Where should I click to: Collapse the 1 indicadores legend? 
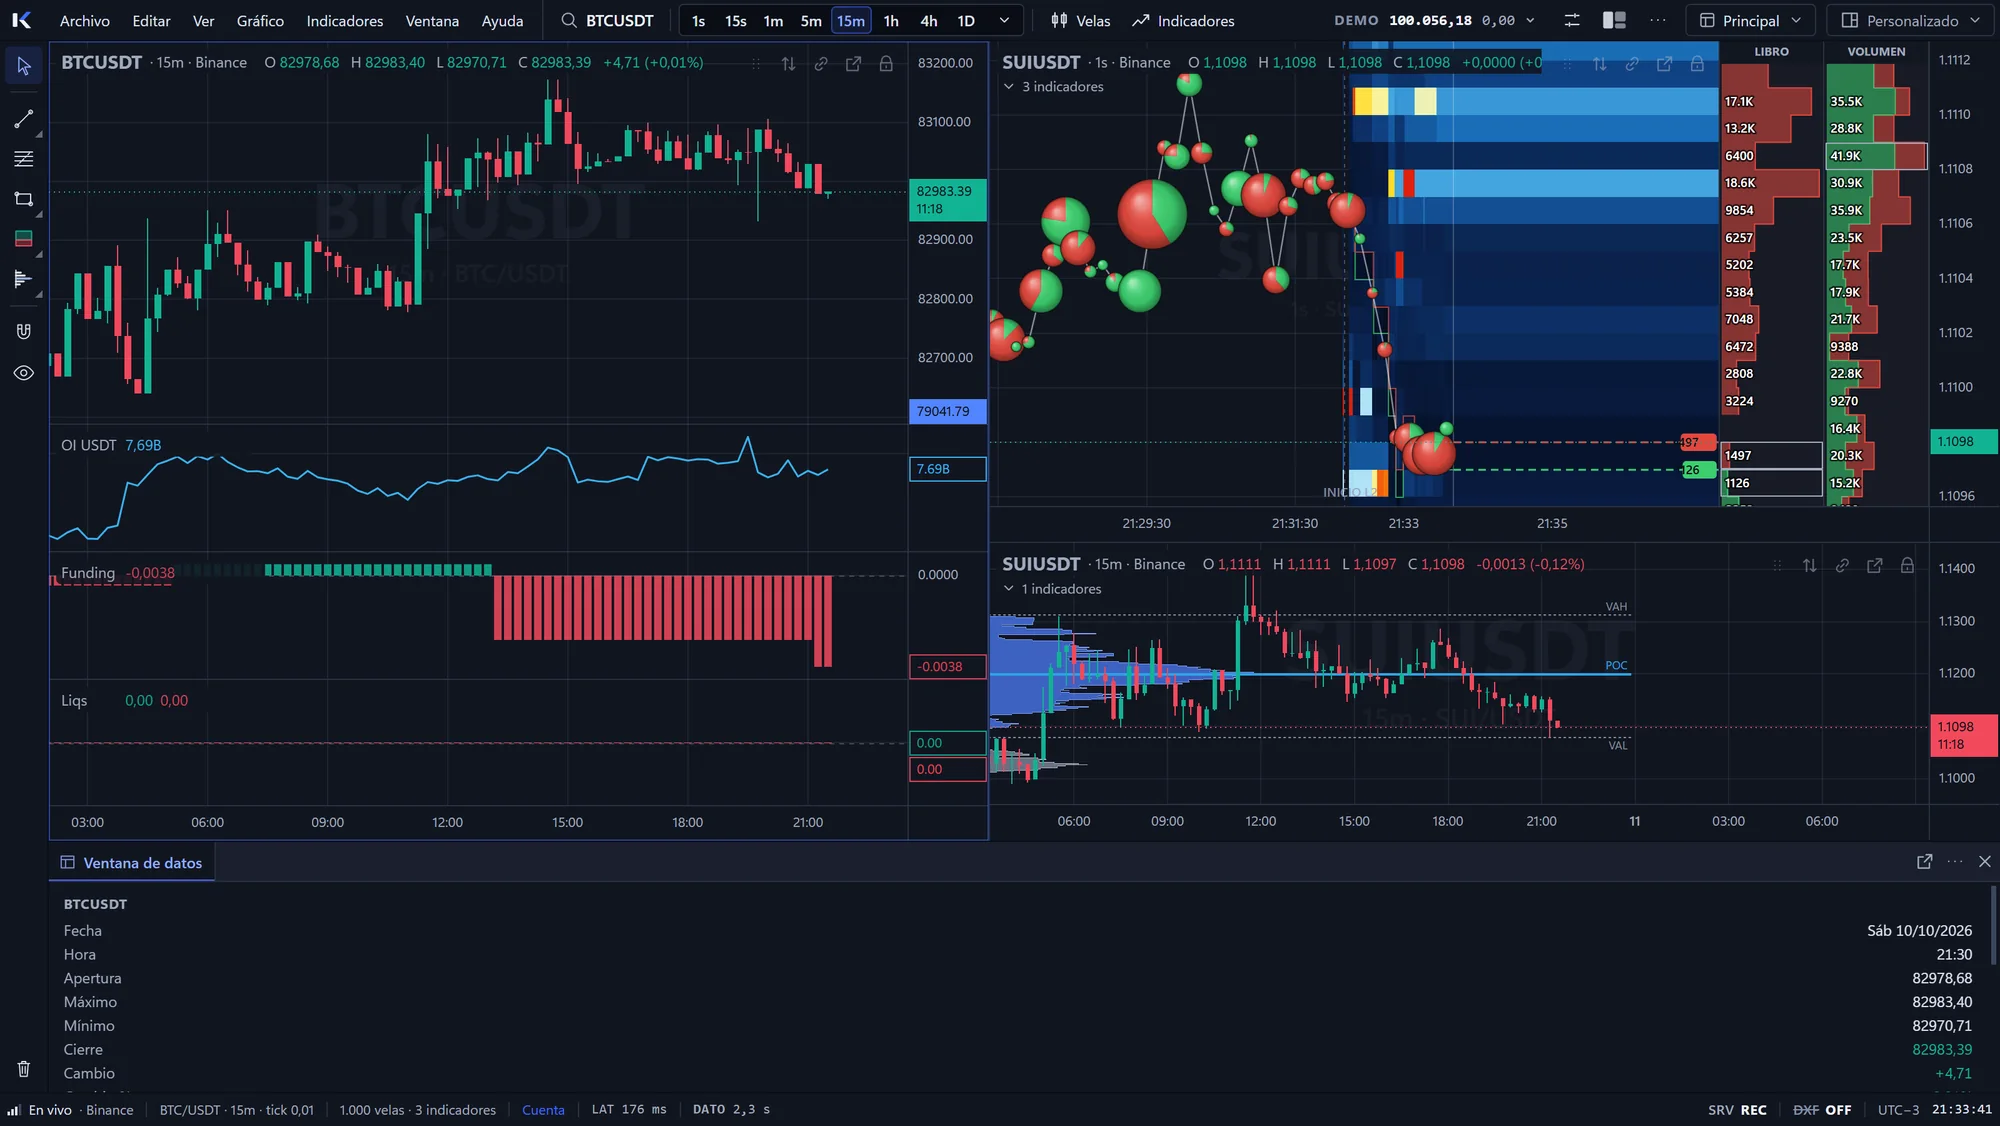tap(1009, 589)
